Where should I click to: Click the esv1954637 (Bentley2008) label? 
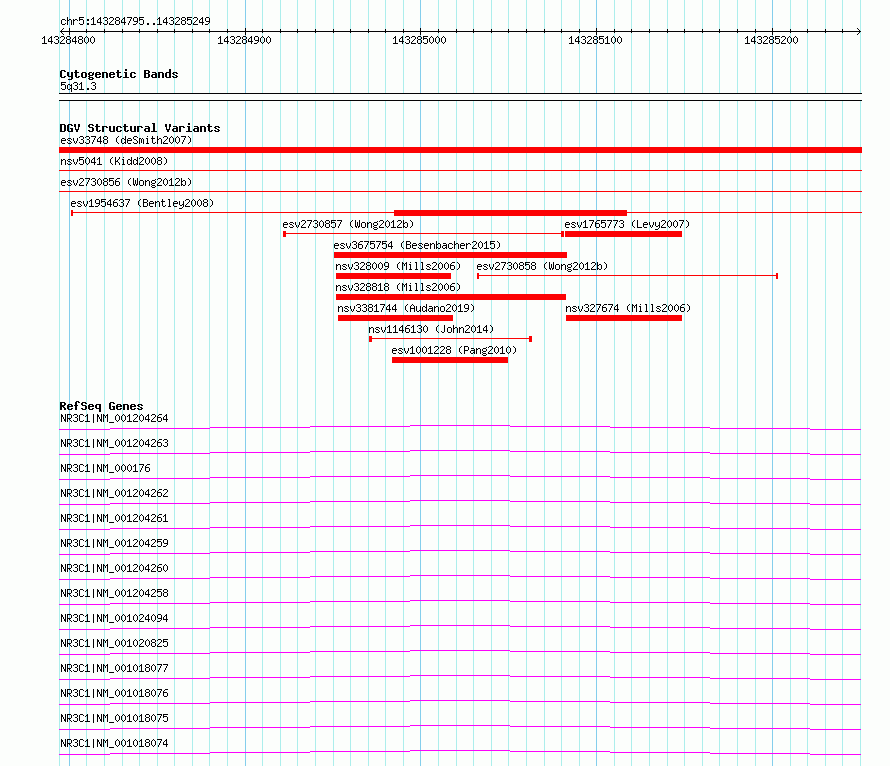(142, 203)
